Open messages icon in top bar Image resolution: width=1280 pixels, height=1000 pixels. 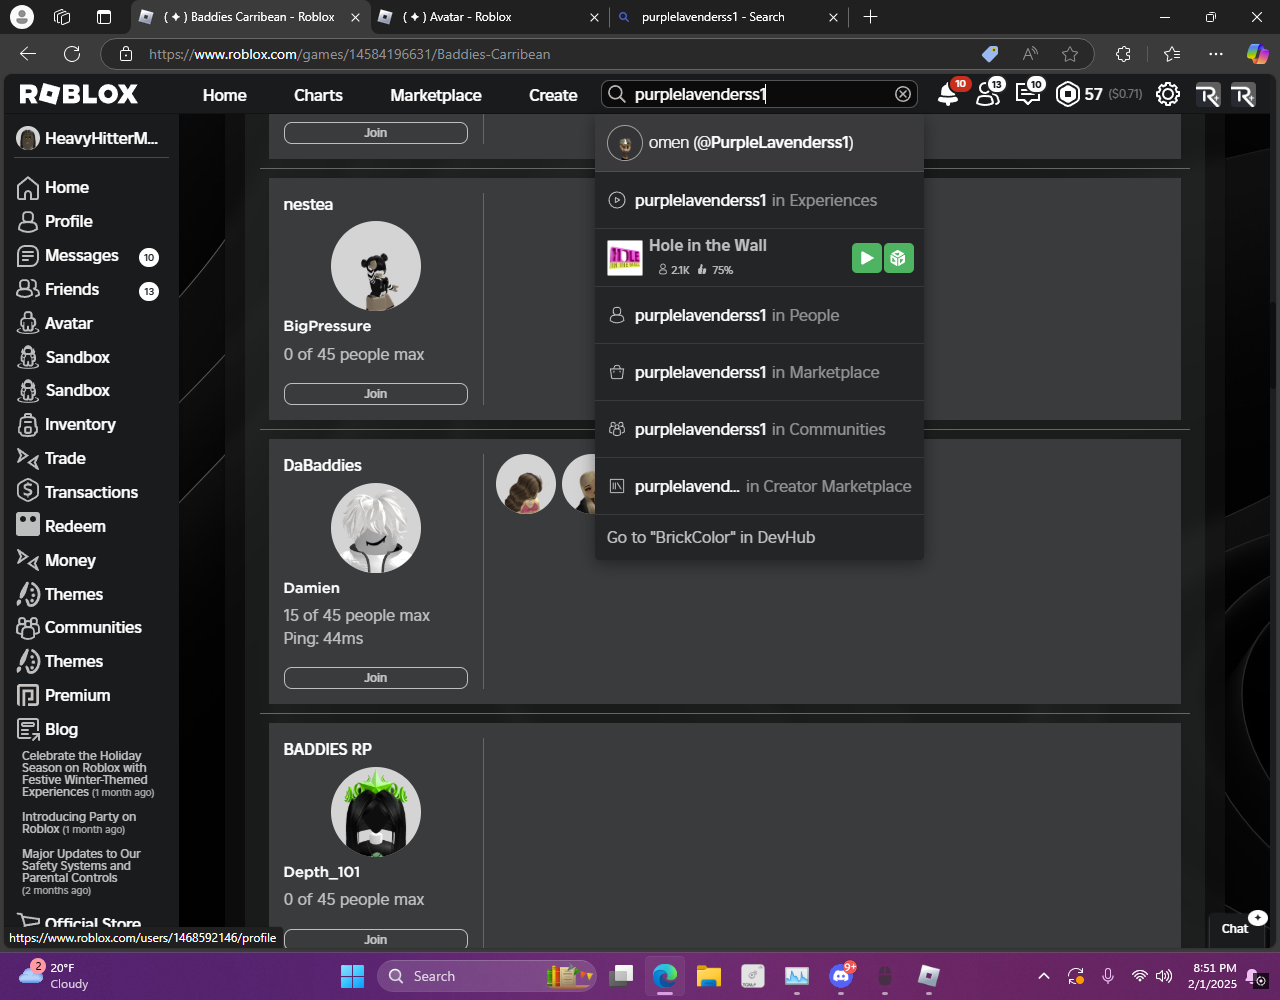click(x=1028, y=95)
